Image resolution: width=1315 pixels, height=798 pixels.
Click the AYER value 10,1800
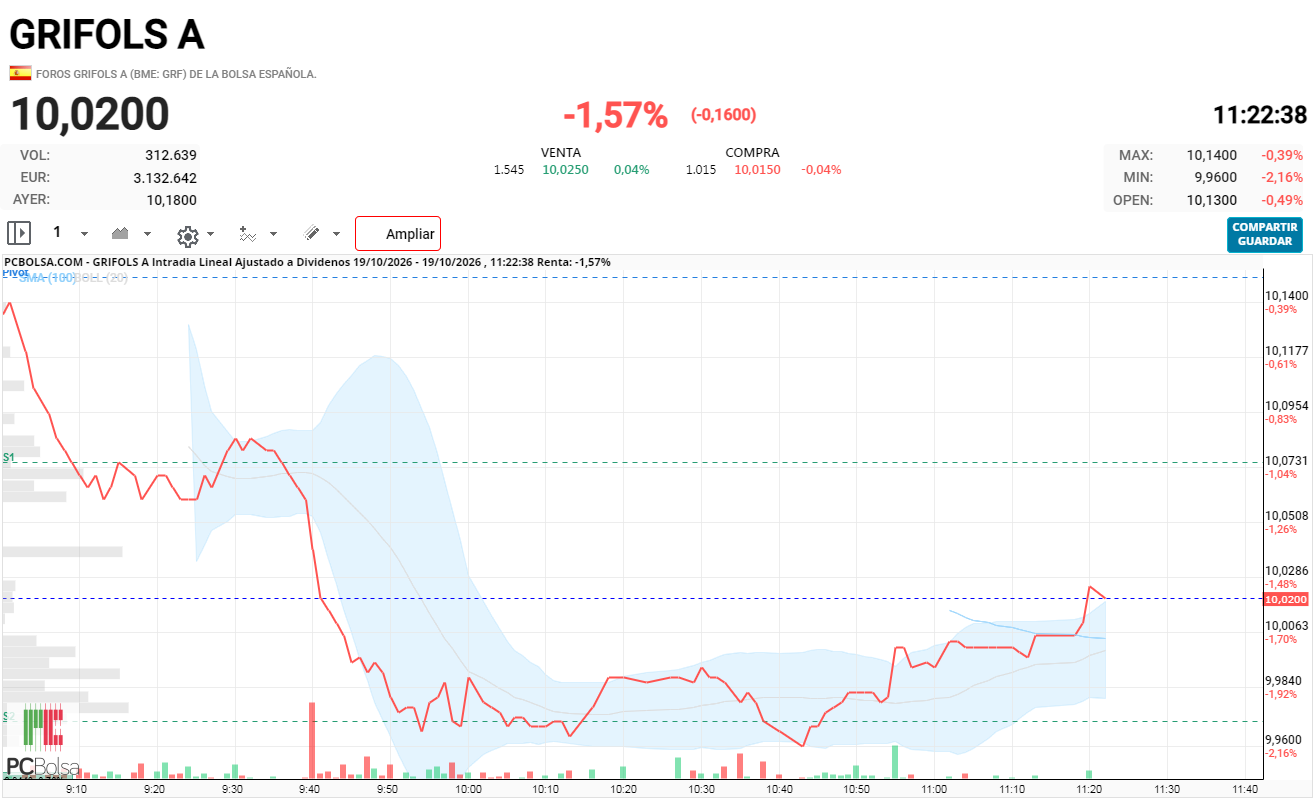point(172,199)
